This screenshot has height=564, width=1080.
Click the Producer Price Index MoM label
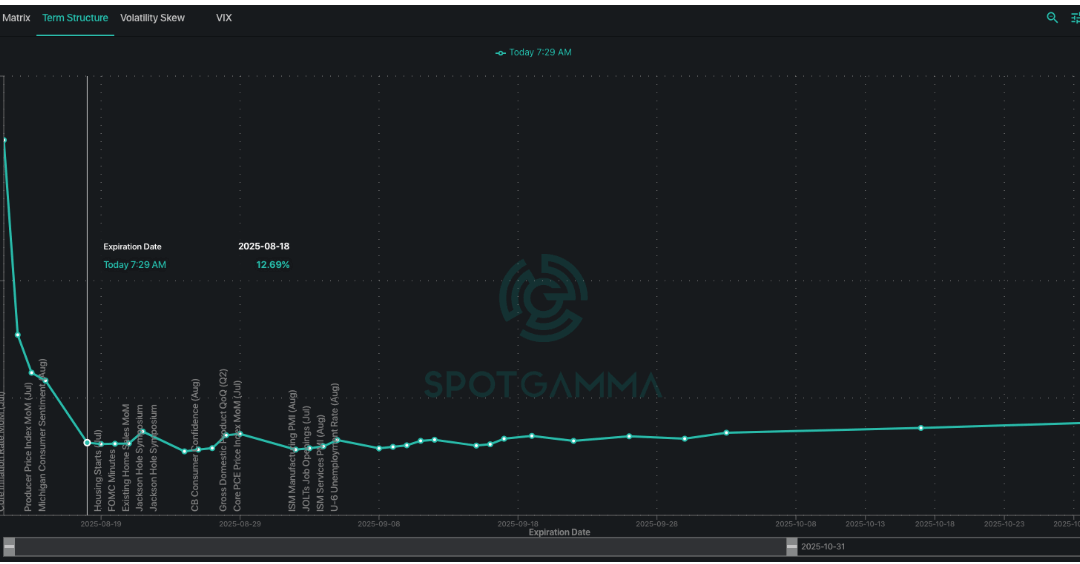tap(28, 447)
